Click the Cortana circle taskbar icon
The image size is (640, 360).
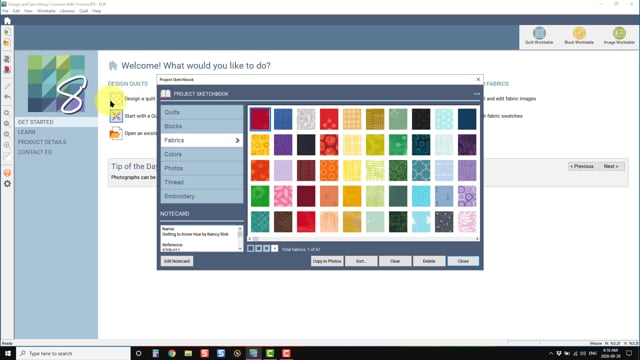click(x=139, y=353)
